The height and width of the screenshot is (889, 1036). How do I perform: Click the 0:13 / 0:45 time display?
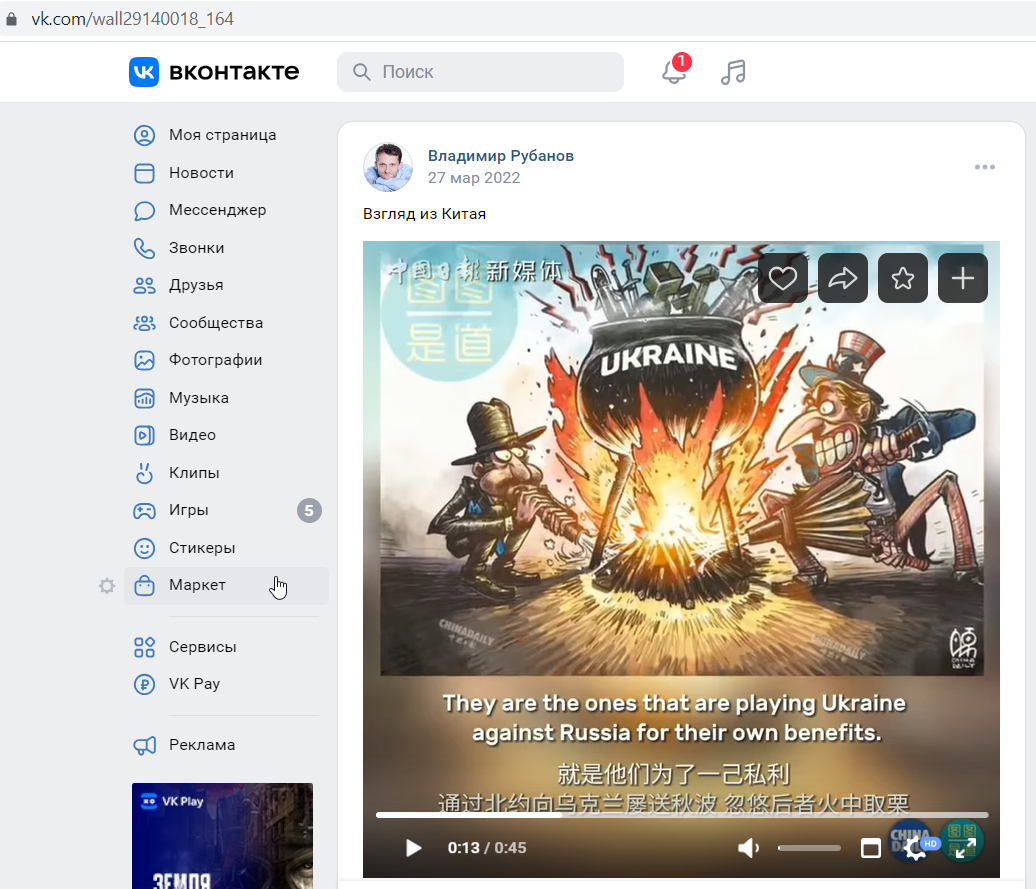[487, 847]
